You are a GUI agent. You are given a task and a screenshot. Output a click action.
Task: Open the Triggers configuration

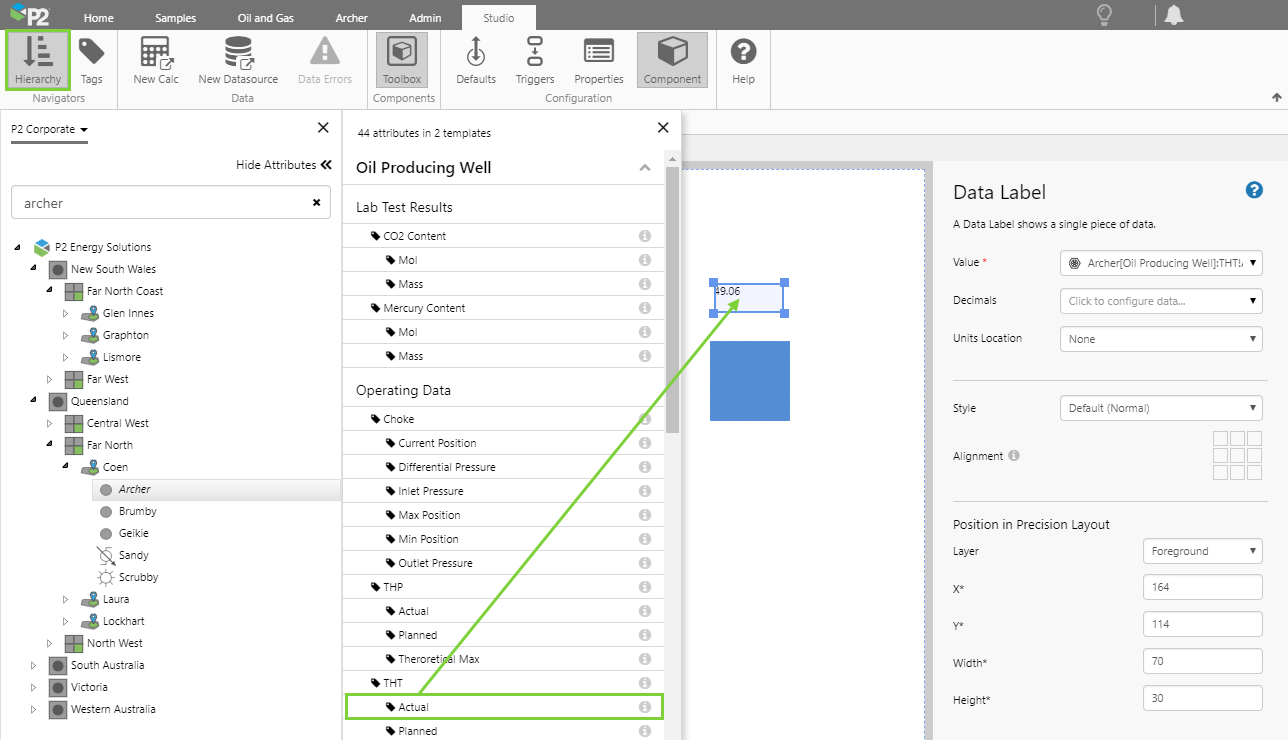[535, 60]
